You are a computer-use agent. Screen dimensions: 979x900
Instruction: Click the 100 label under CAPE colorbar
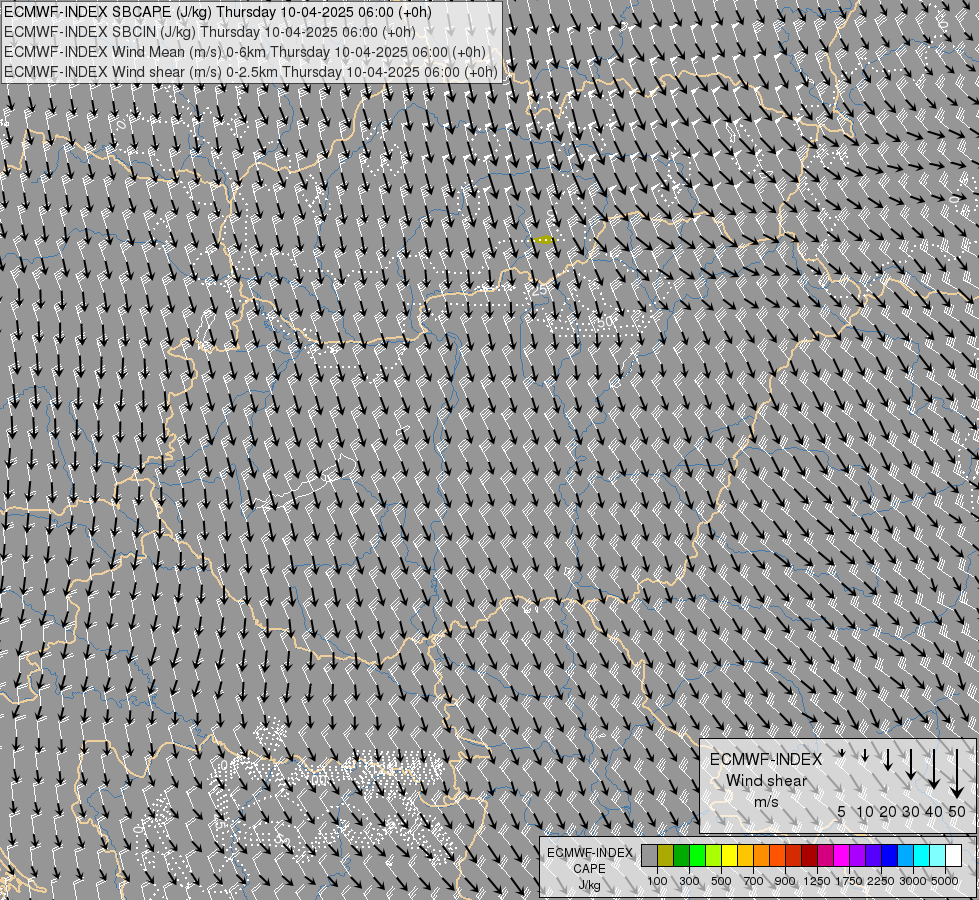coord(657,881)
